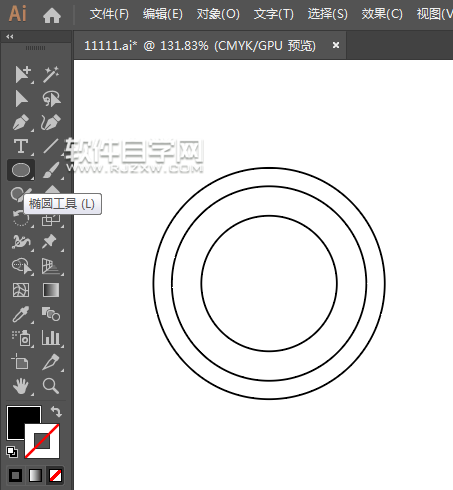This screenshot has height=490, width=453.
Task: Open the 文件(F) menu
Action: pyautogui.click(x=109, y=14)
